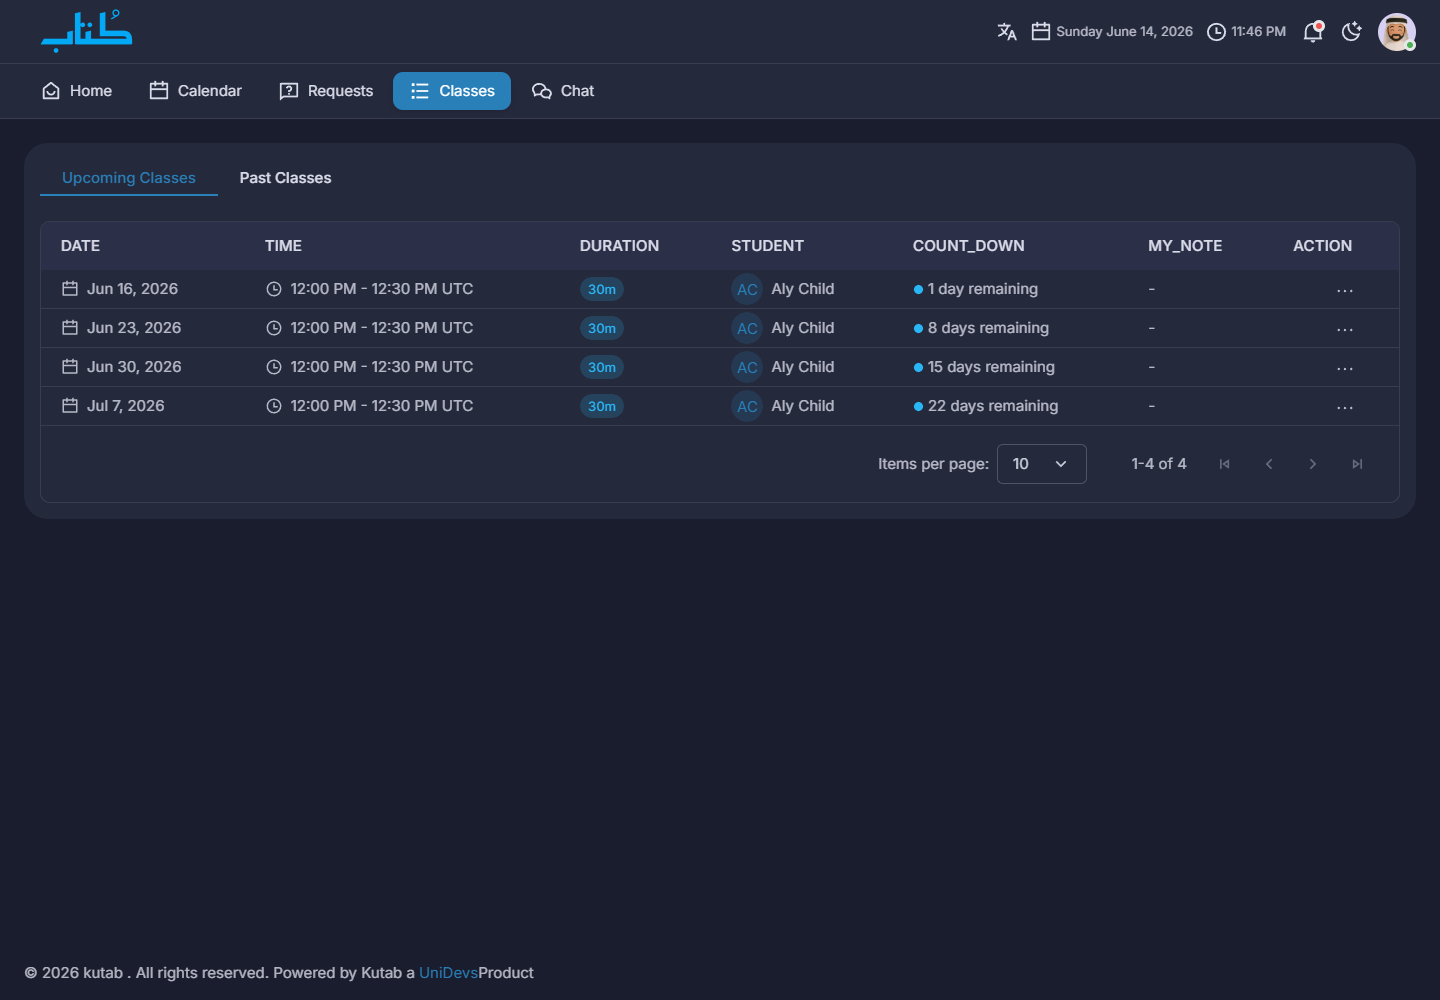This screenshot has height=1000, width=1440.
Task: Open the language translation switcher
Action: [x=1007, y=32]
